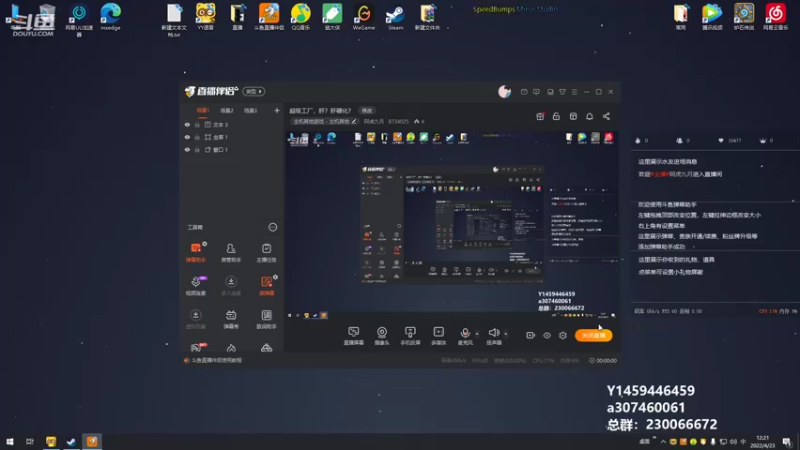Click the Steam icon in the taskbar

[x=71, y=441]
